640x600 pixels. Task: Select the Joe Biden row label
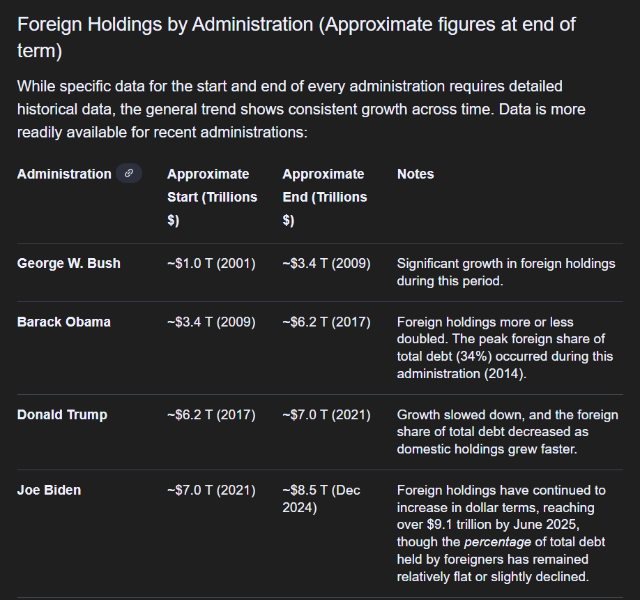click(x=49, y=490)
